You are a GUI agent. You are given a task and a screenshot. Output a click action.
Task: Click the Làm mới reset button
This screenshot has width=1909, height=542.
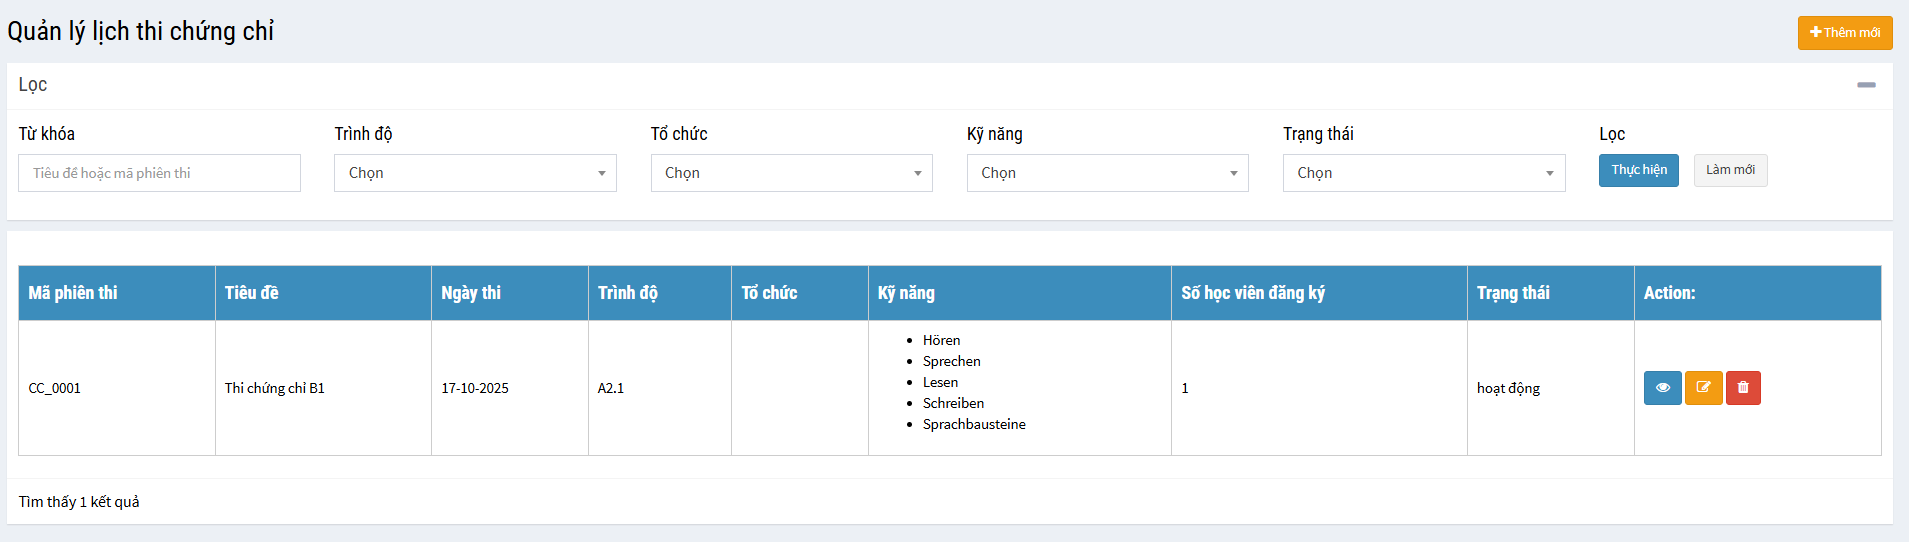tap(1730, 170)
